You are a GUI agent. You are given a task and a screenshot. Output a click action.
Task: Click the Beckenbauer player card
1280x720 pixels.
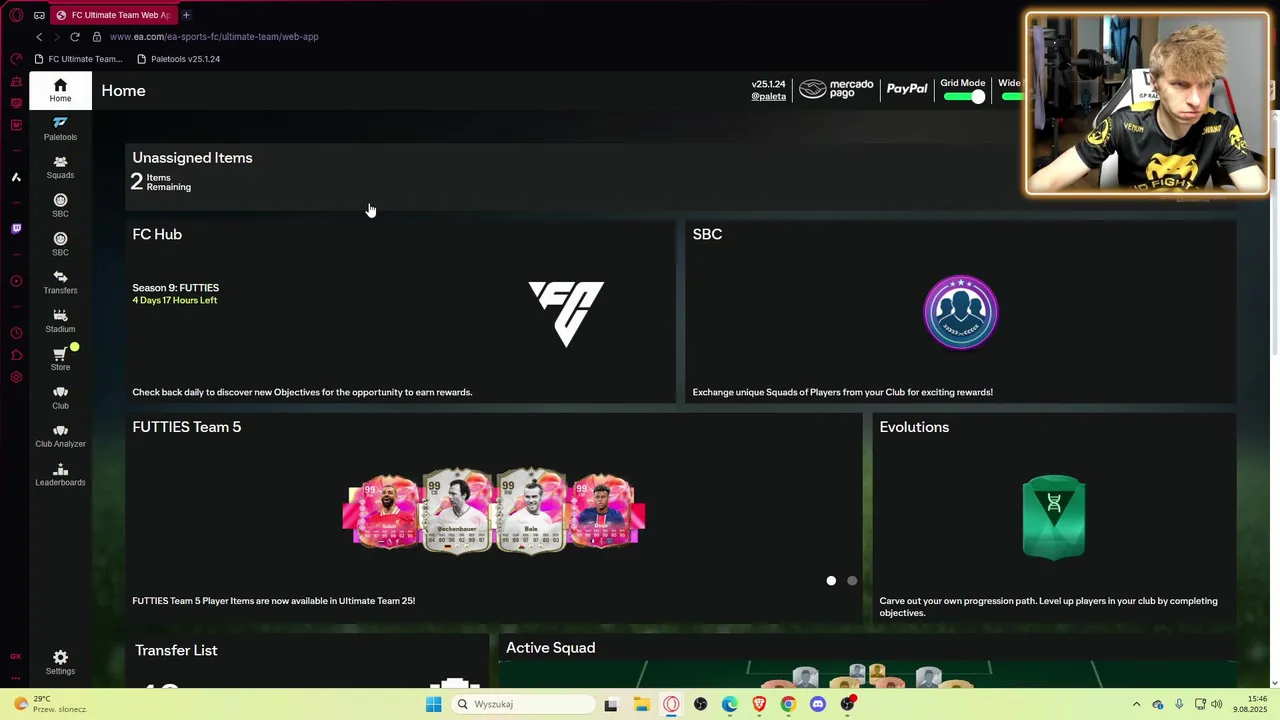pyautogui.click(x=457, y=510)
